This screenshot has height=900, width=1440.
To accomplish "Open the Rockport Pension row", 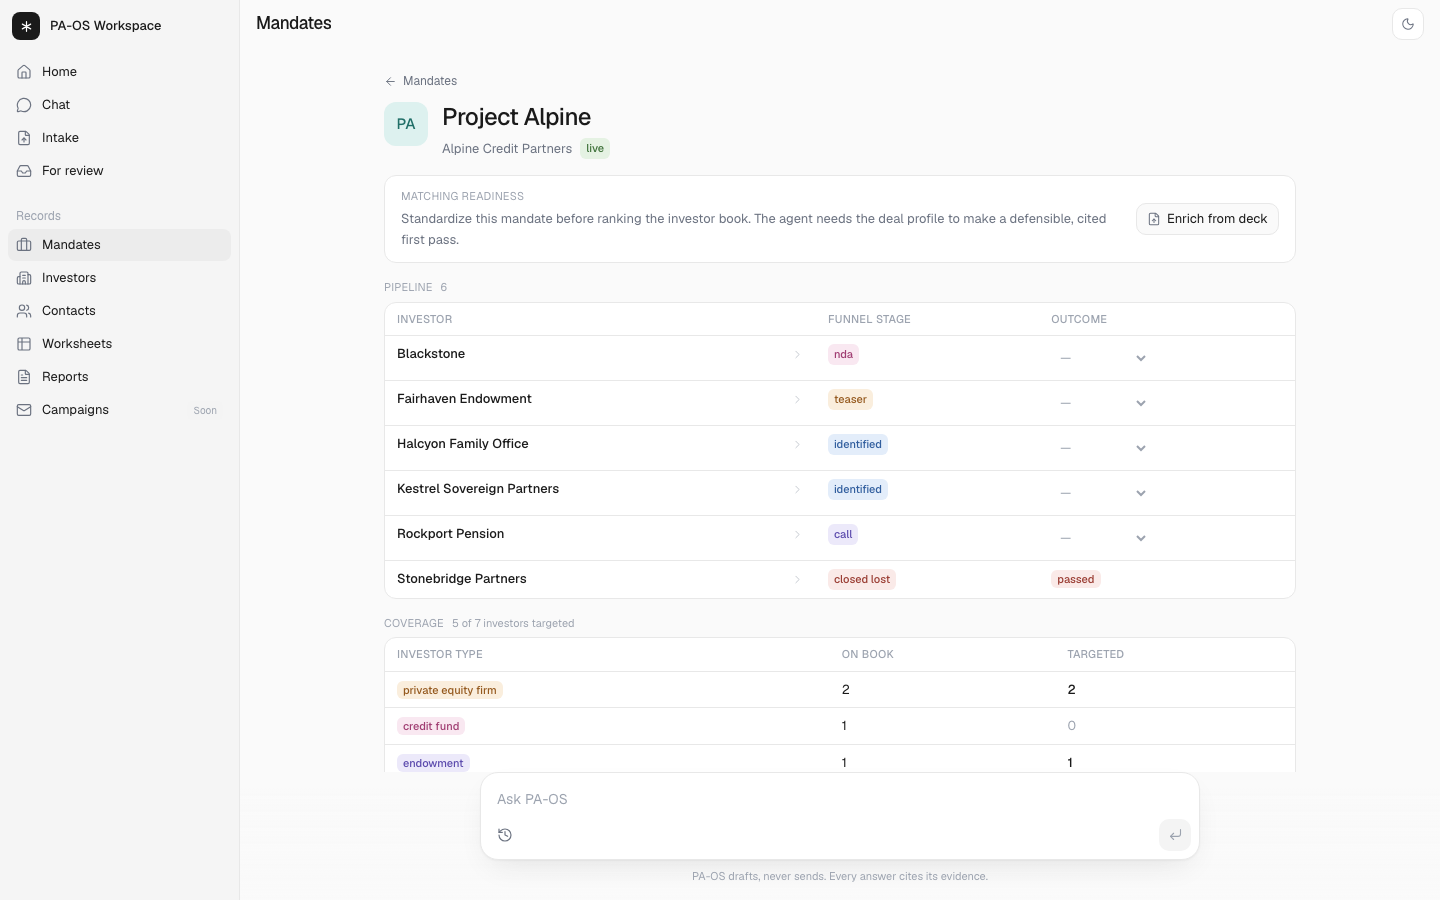I will [840, 538].
